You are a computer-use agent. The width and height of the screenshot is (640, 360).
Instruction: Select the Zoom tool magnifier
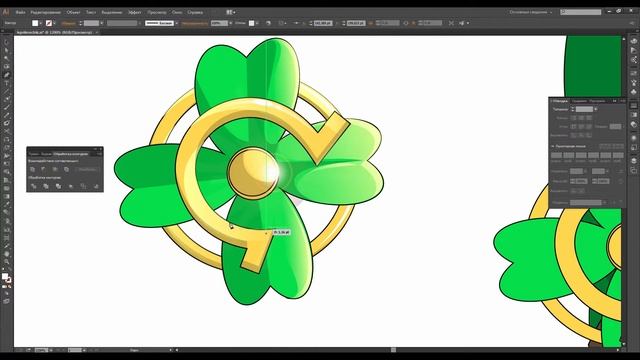(x=7, y=262)
